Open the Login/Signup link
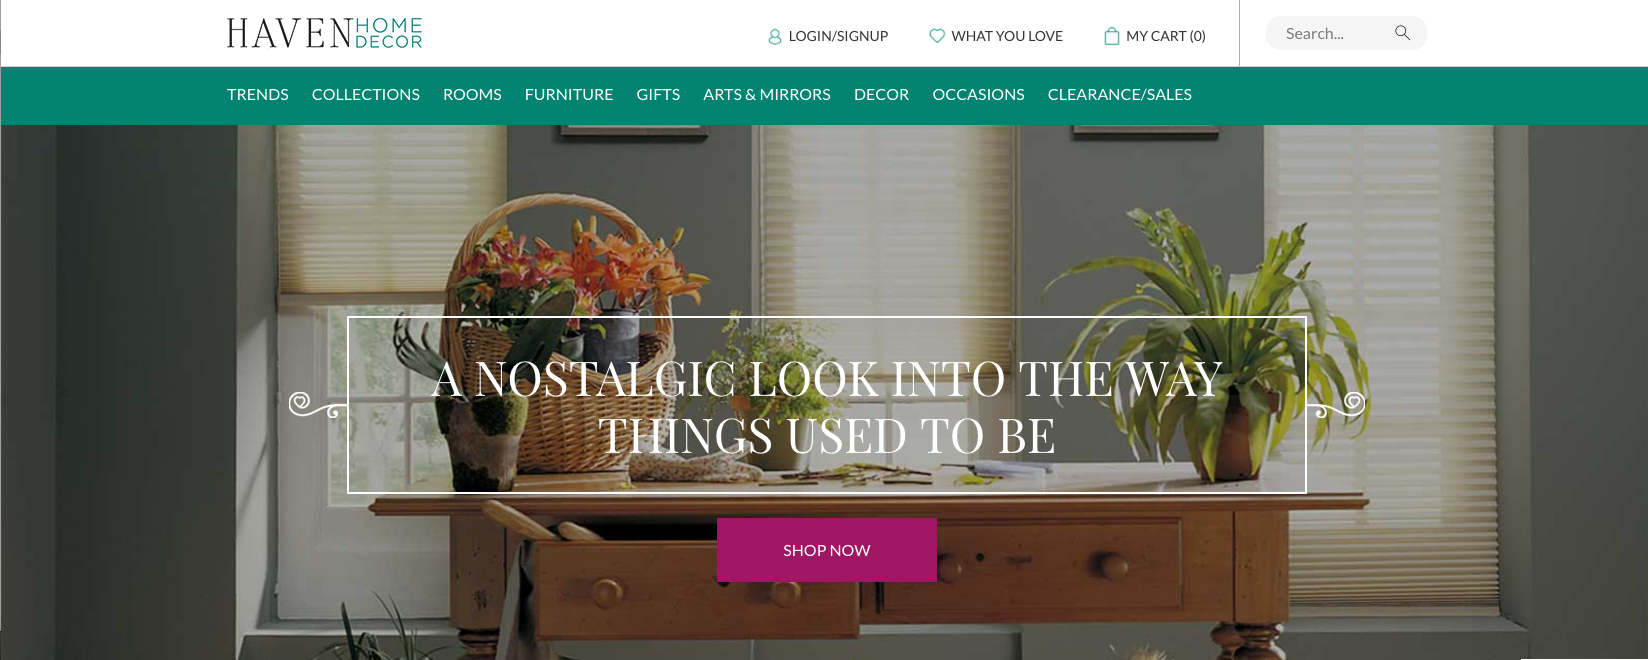Screen dimensions: 1648x660 838,36
